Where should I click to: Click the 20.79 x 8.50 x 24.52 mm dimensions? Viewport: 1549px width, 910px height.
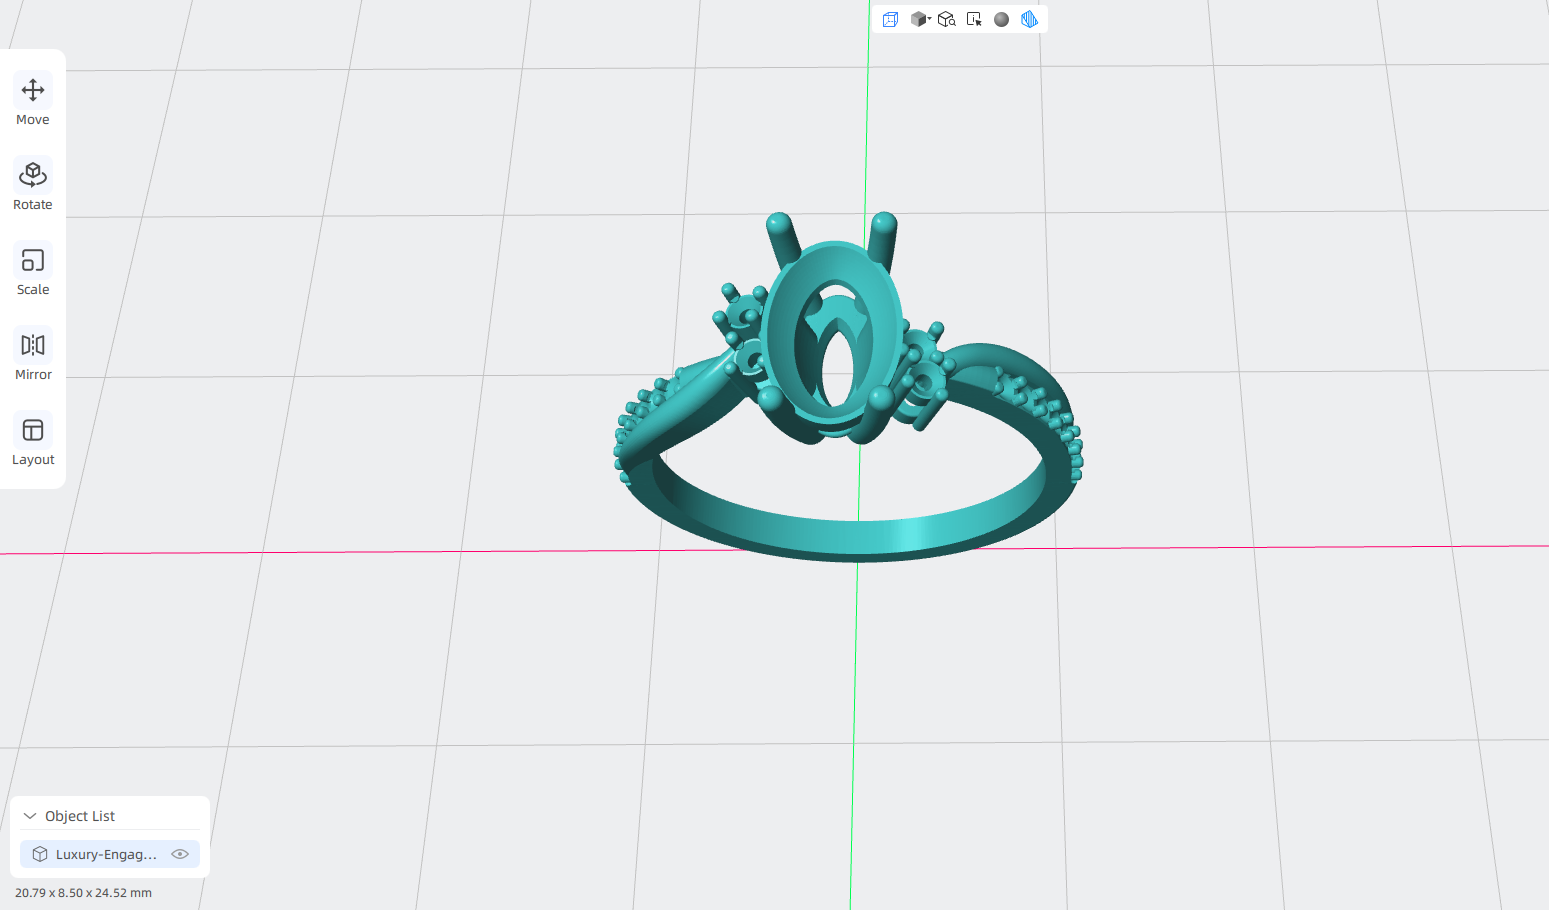(x=83, y=893)
